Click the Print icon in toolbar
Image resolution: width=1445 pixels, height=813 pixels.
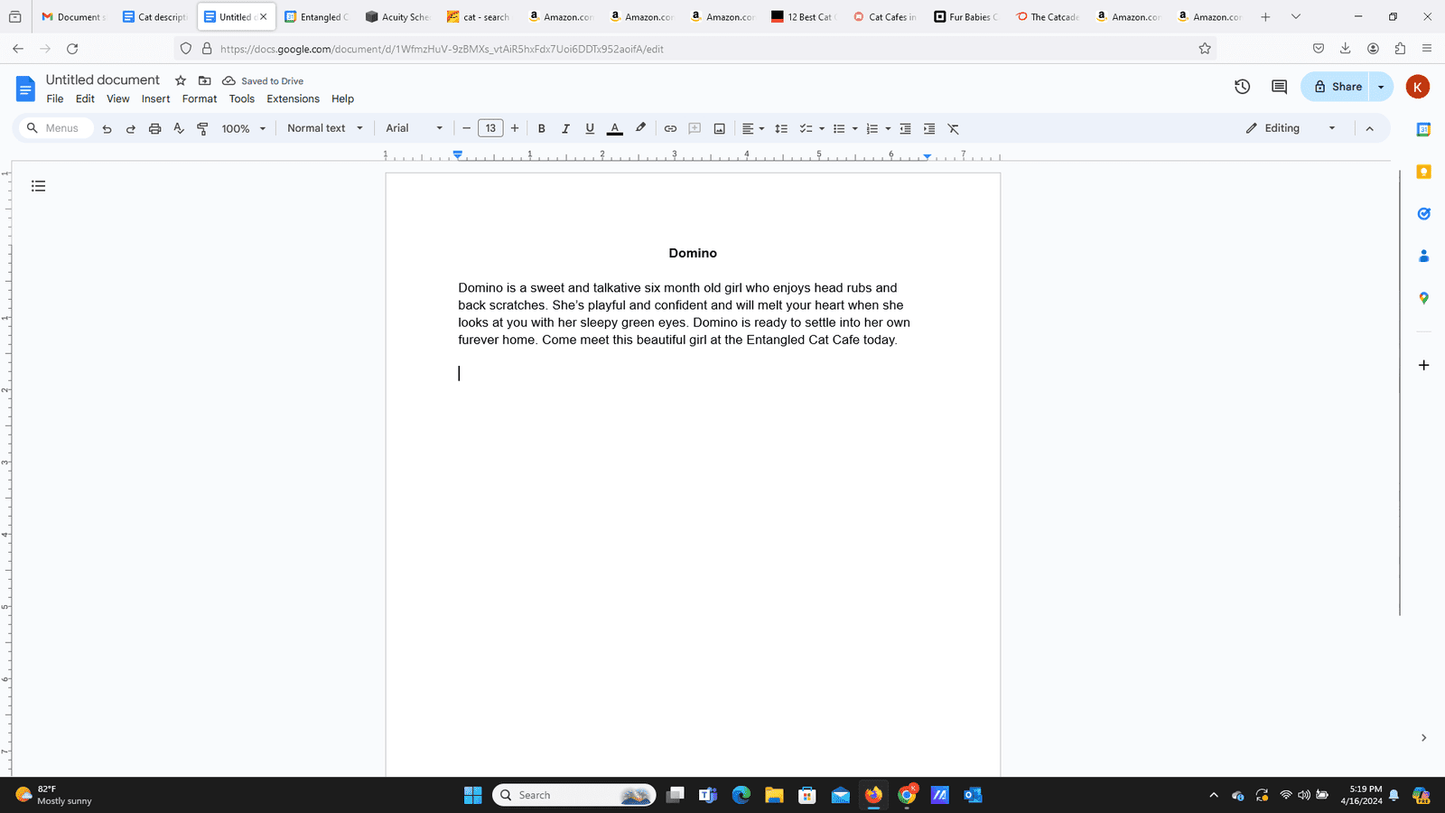155,129
